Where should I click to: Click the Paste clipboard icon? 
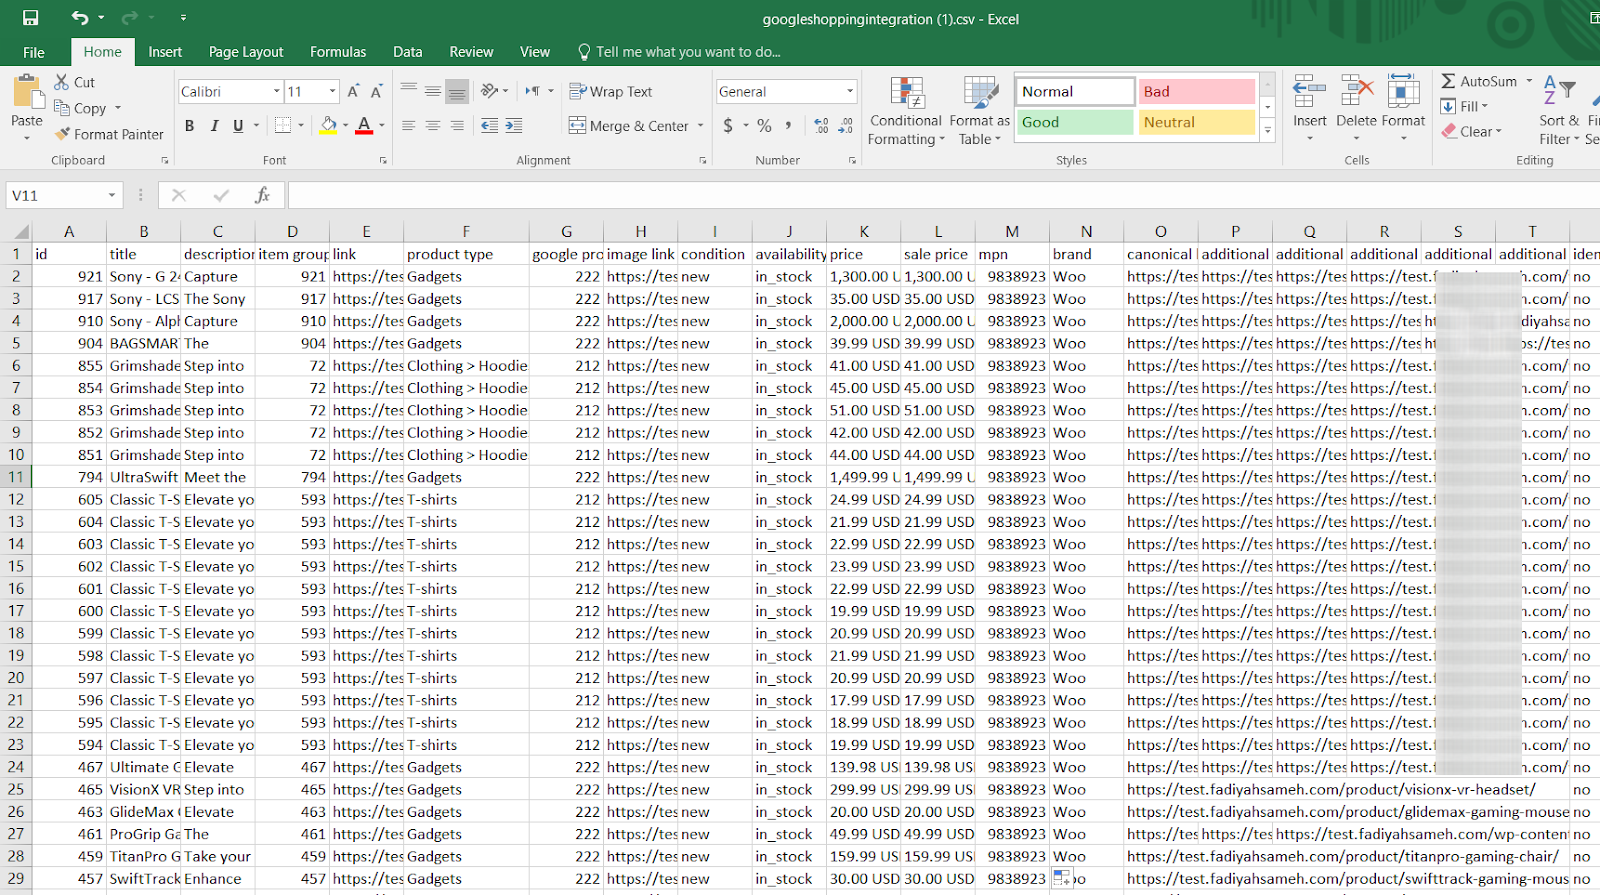coord(27,92)
